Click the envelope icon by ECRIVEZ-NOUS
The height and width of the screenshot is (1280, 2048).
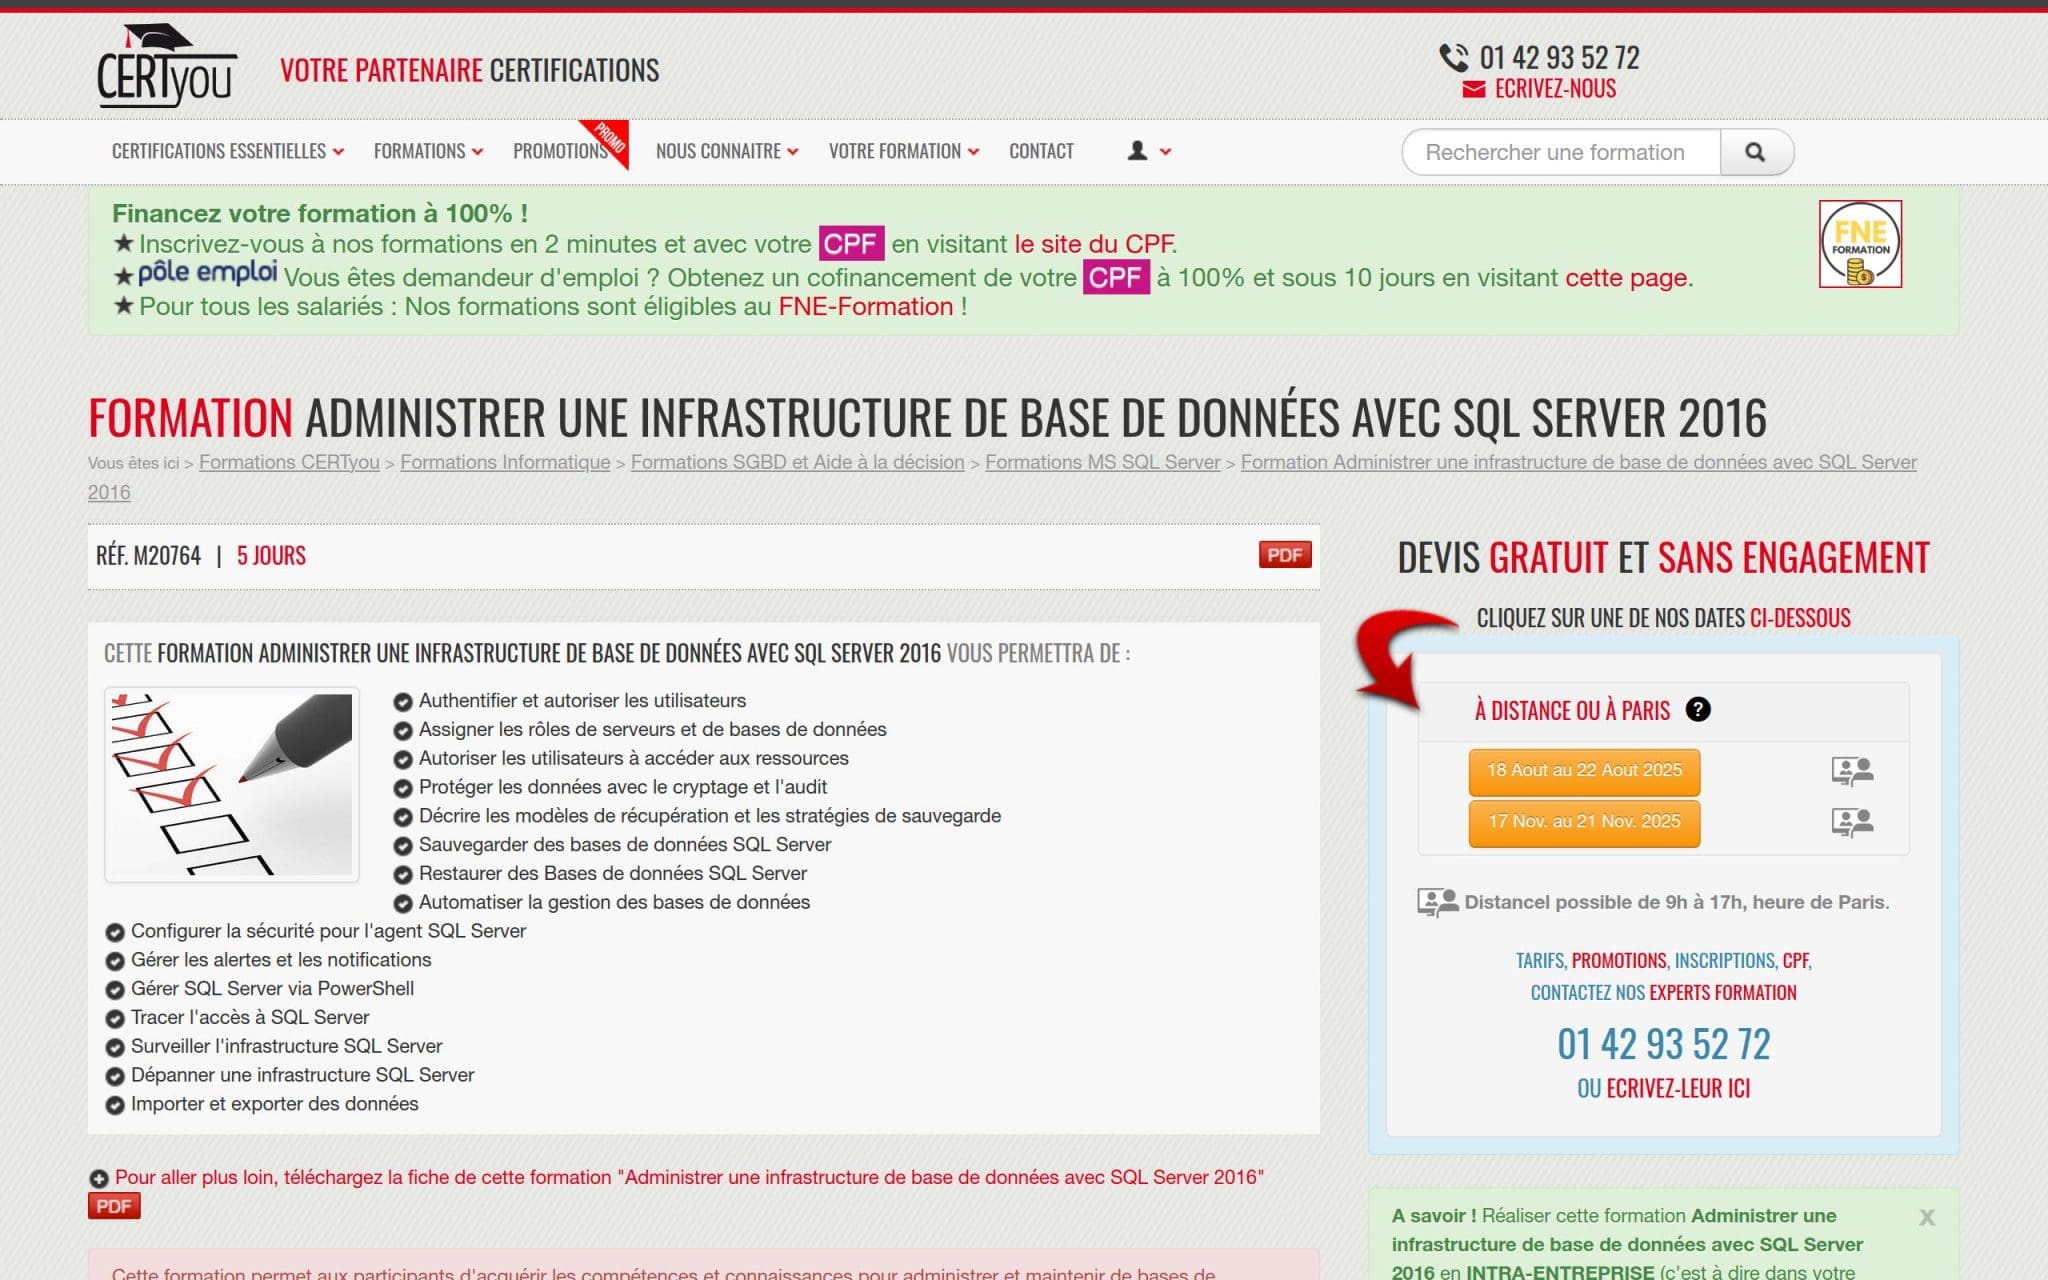(x=1473, y=90)
